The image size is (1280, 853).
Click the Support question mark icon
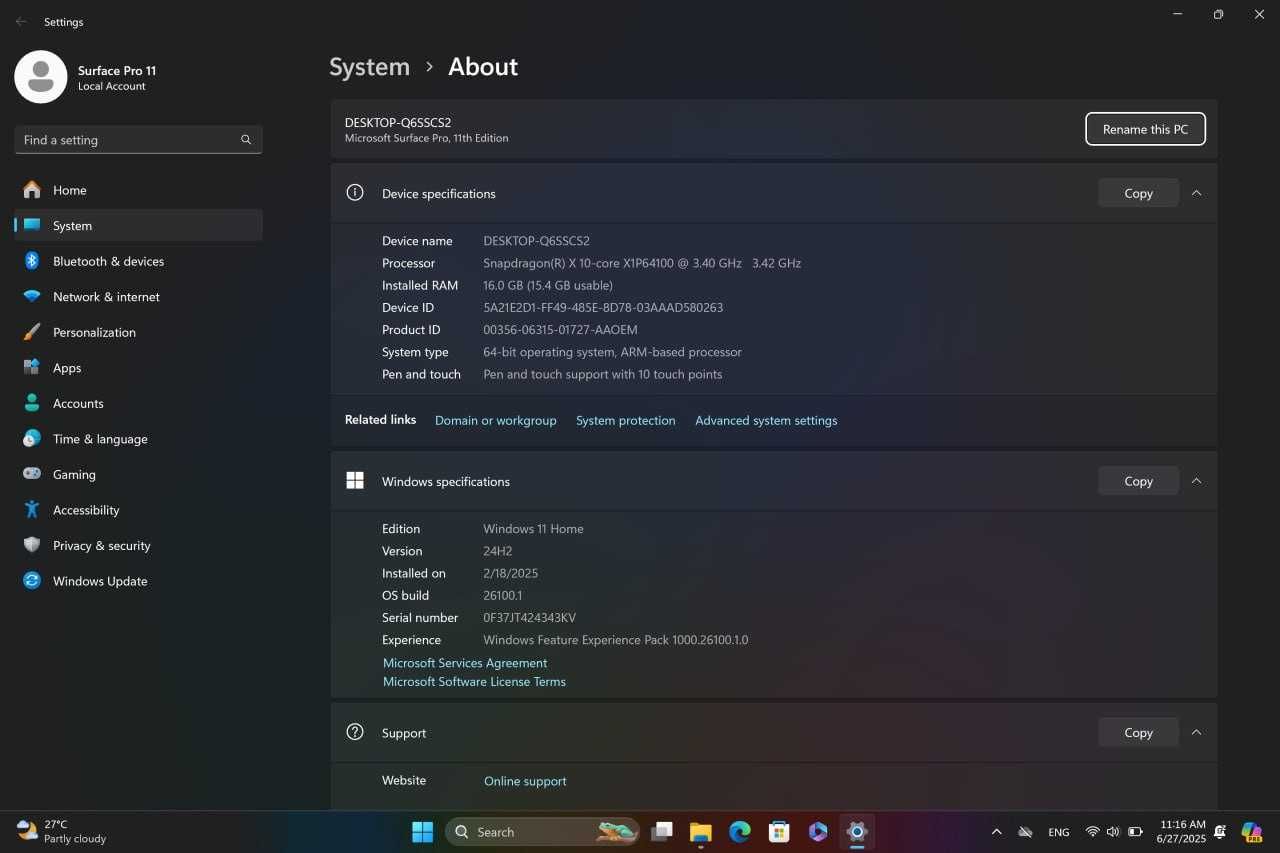[x=354, y=732]
